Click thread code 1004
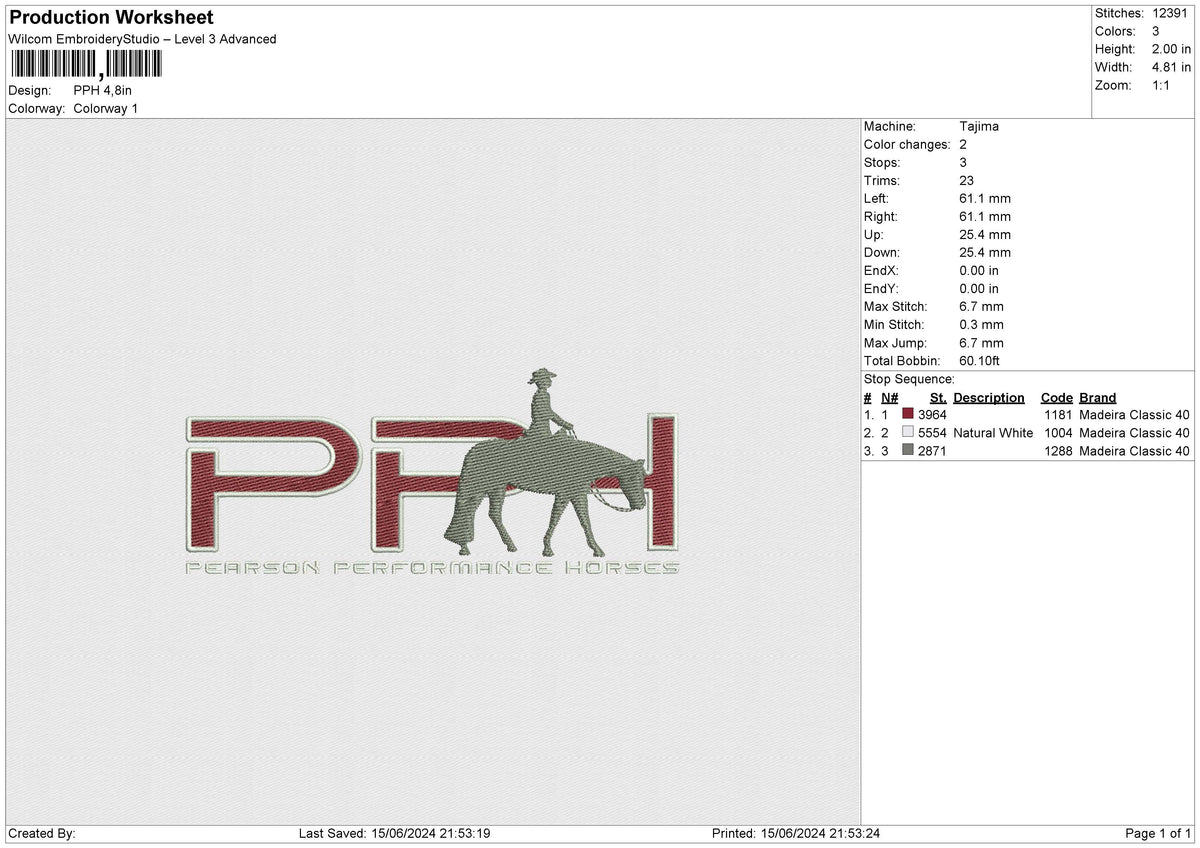Viewport: 1200px width, 848px height. pyautogui.click(x=1058, y=433)
